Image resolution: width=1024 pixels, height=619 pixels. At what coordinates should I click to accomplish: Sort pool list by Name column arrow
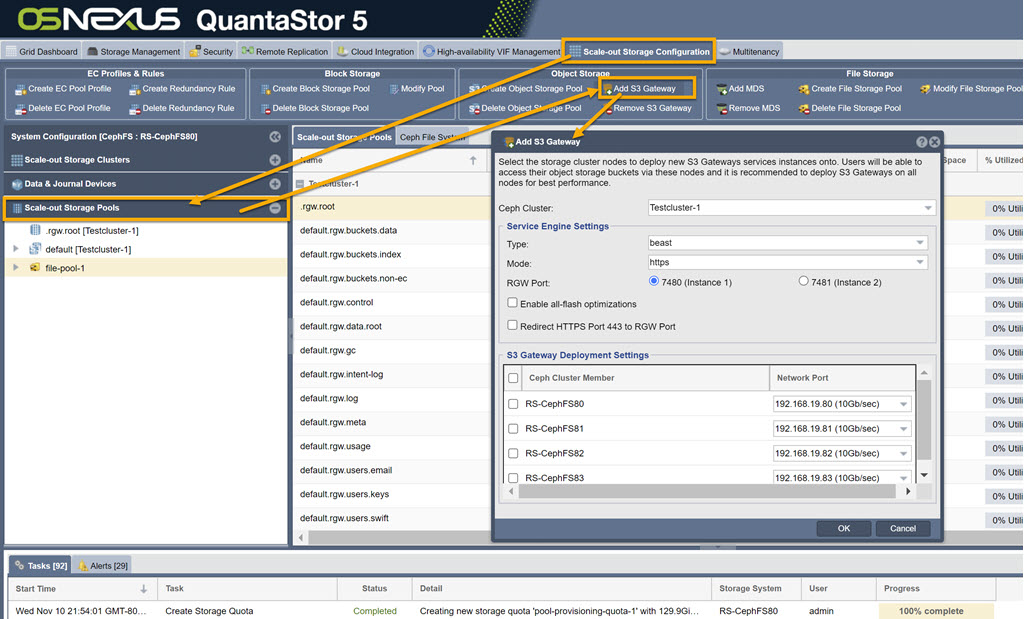[x=473, y=161]
